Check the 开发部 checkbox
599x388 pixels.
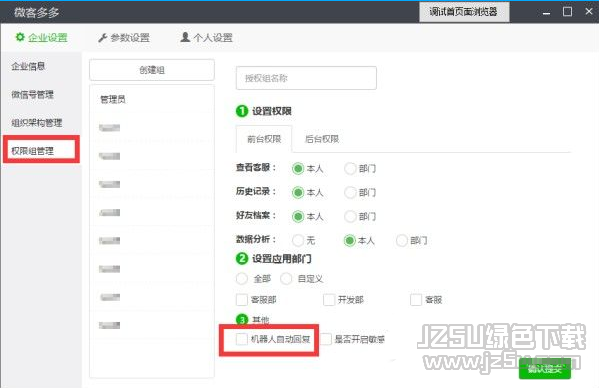pos(329,300)
